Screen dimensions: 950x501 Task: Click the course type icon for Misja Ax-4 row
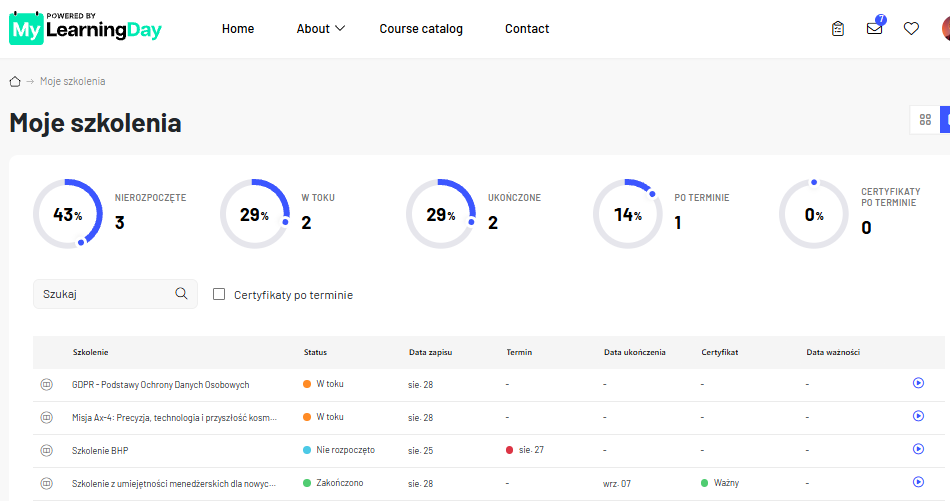(x=47, y=417)
